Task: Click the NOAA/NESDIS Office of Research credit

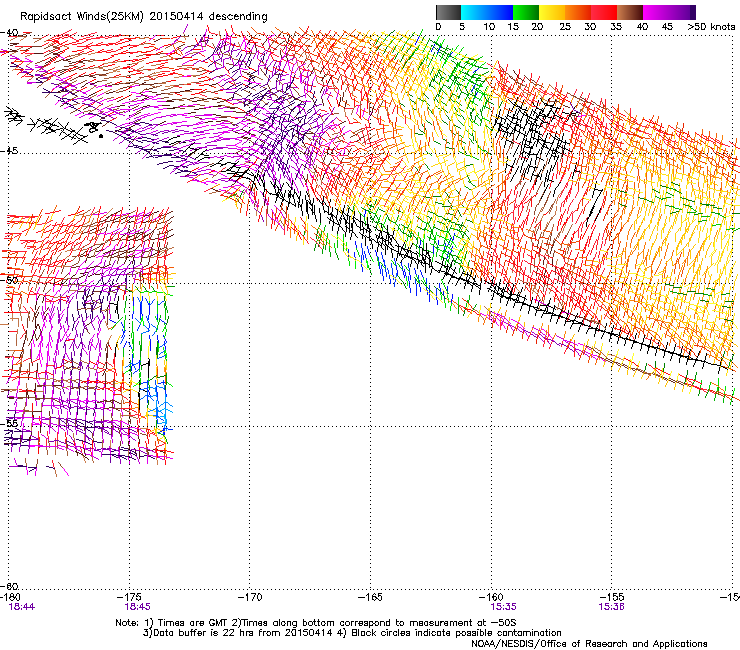Action: click(x=589, y=644)
